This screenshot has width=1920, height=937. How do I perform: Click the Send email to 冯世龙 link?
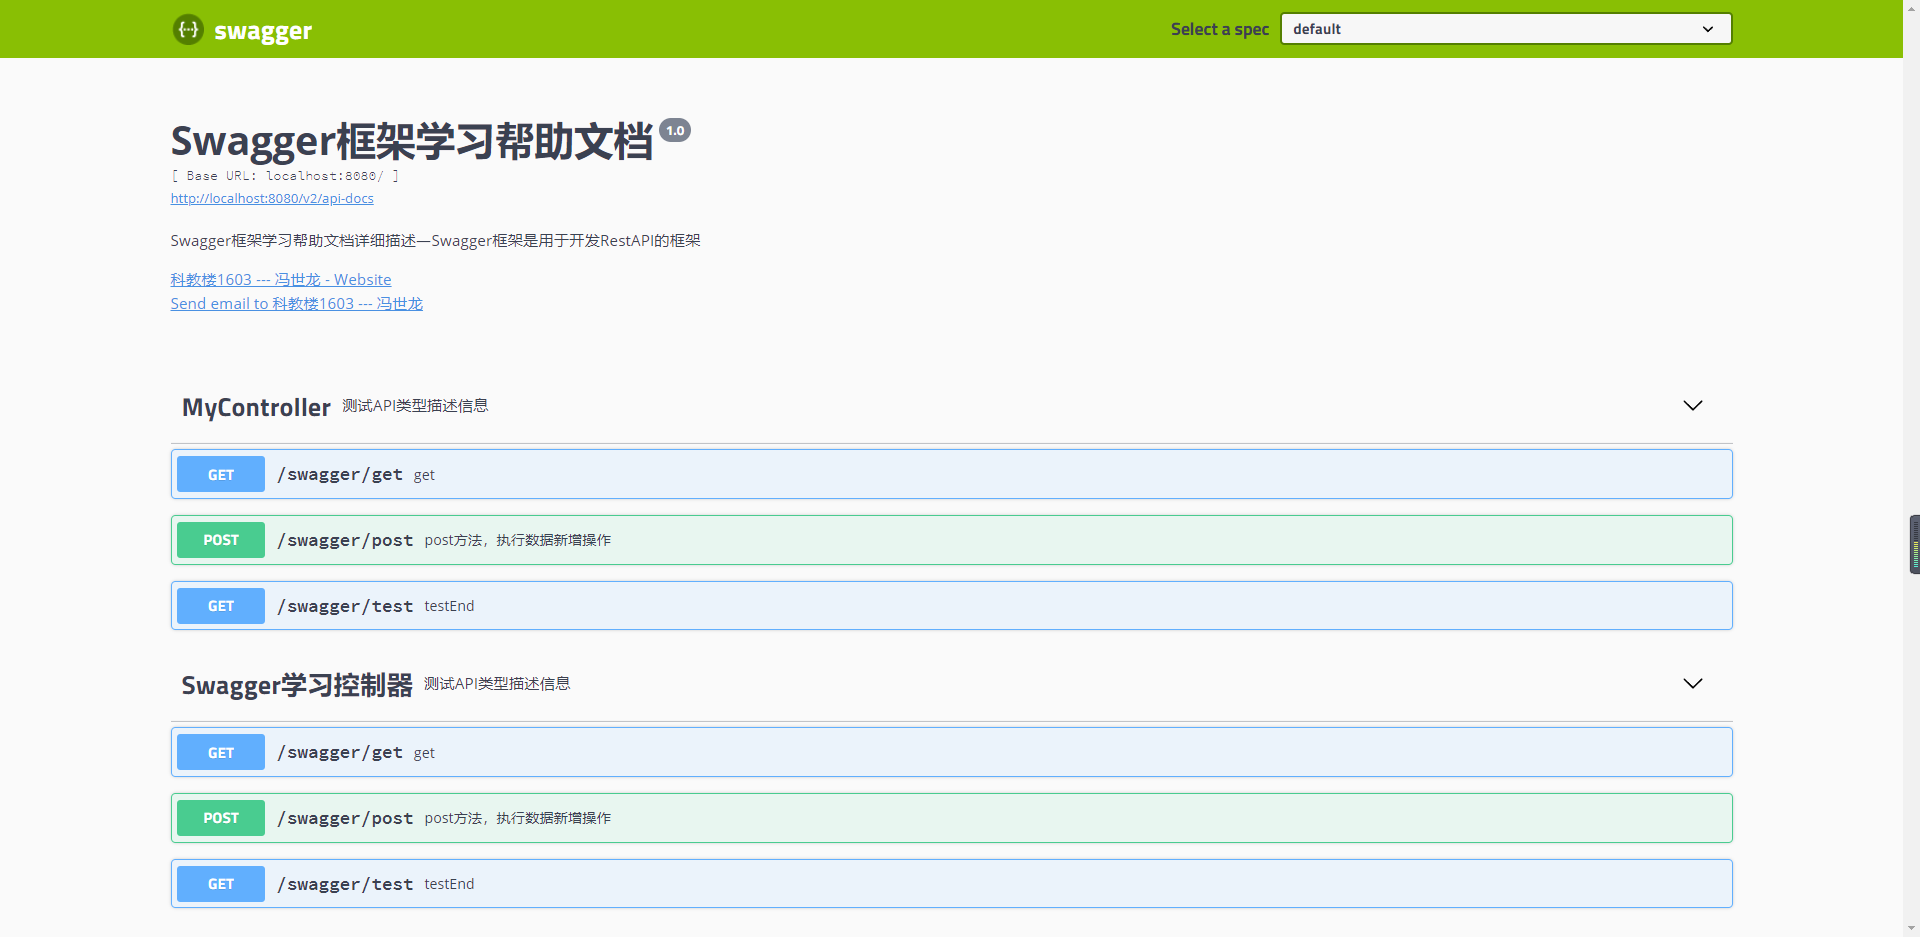pos(296,303)
